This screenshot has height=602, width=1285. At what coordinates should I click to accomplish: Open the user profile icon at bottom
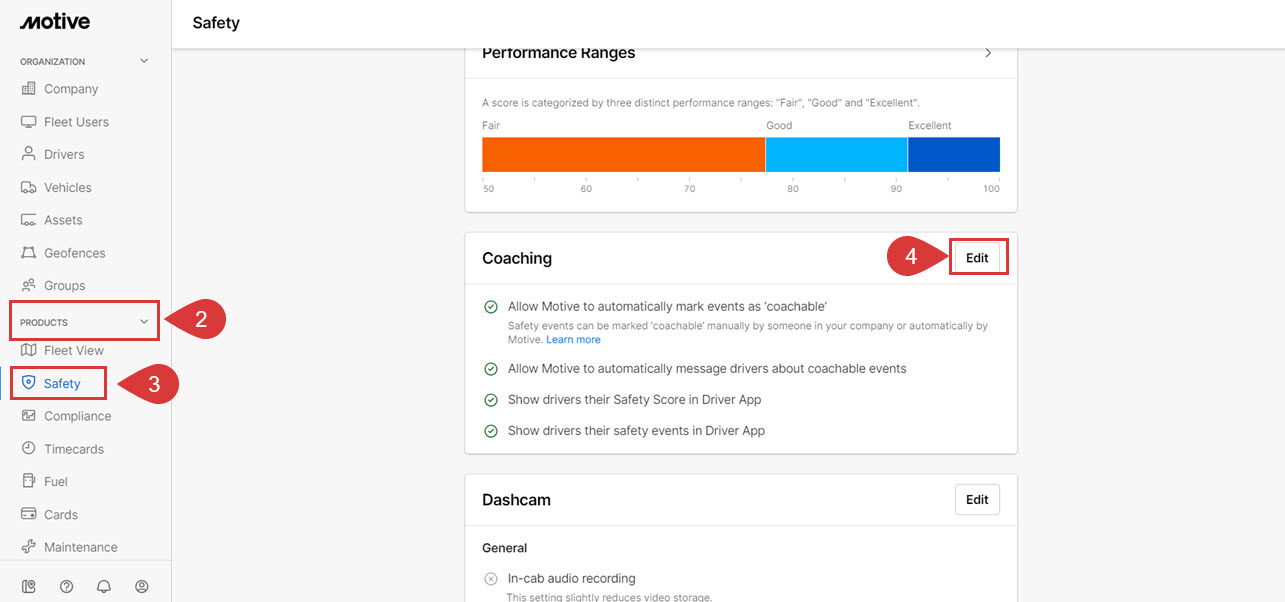coord(142,586)
